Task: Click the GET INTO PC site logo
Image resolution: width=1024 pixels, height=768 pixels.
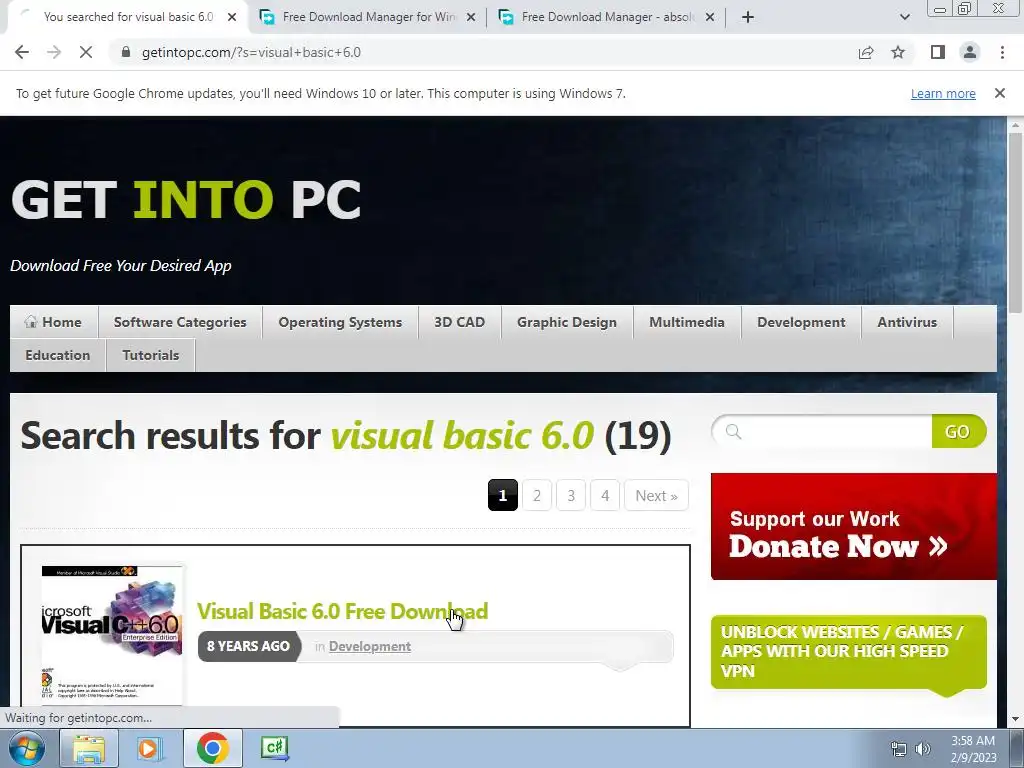Action: pyautogui.click(x=186, y=200)
